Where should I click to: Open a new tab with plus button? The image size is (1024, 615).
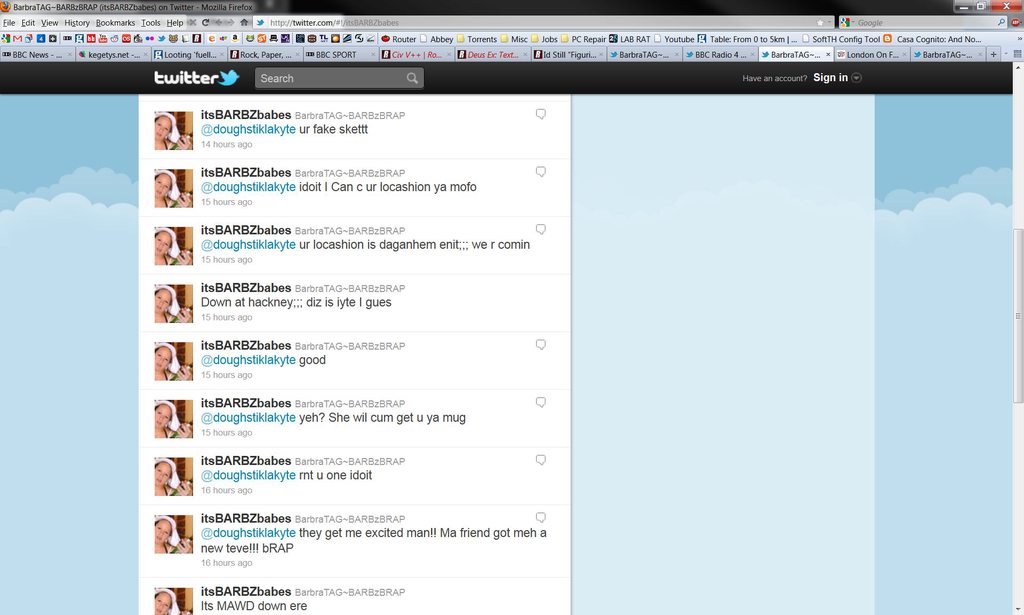[993, 54]
